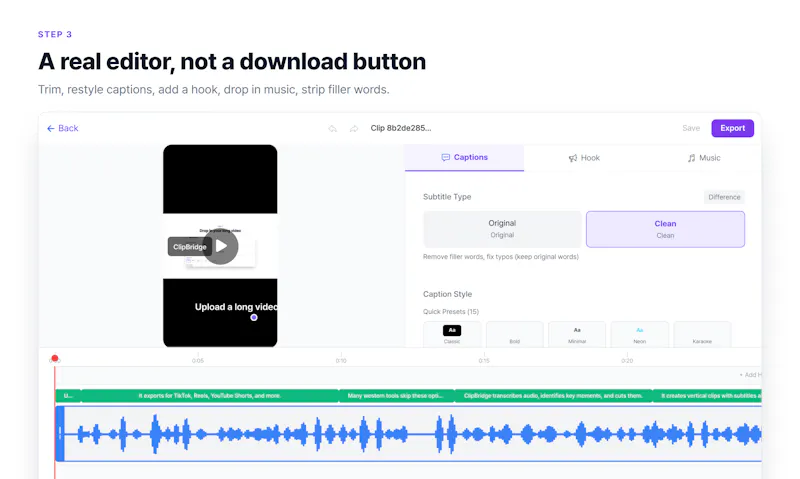Screen dimensions: 800x479
Task: Play the video preview
Action: pos(221,246)
